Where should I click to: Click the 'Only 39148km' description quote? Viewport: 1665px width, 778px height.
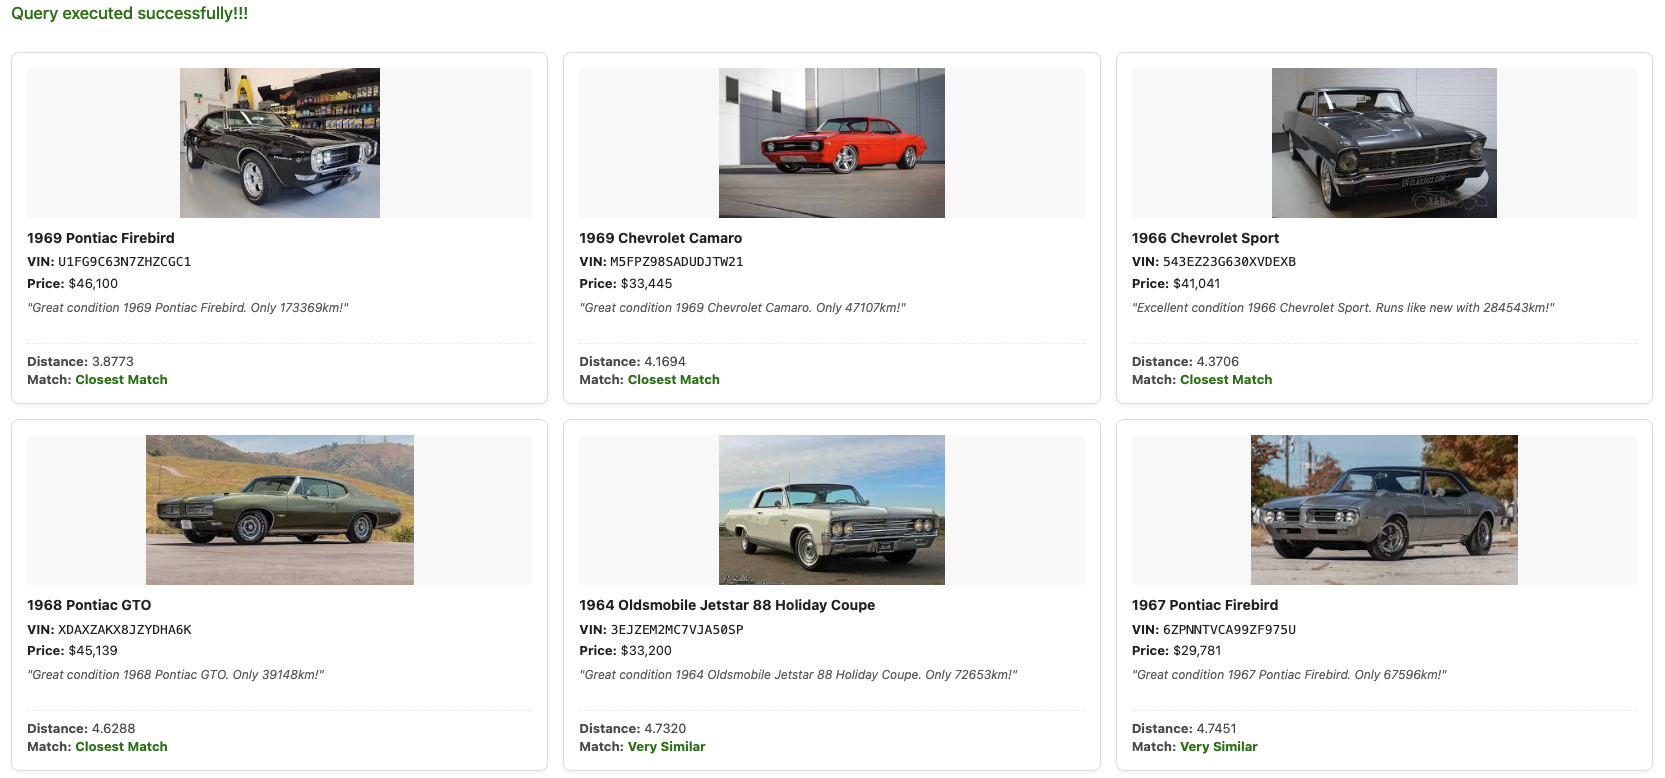pyautogui.click(x=176, y=675)
